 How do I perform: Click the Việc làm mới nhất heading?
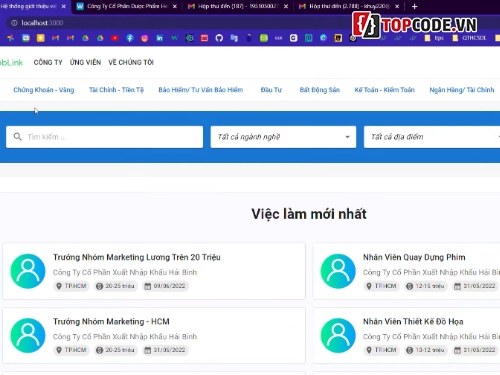click(309, 214)
